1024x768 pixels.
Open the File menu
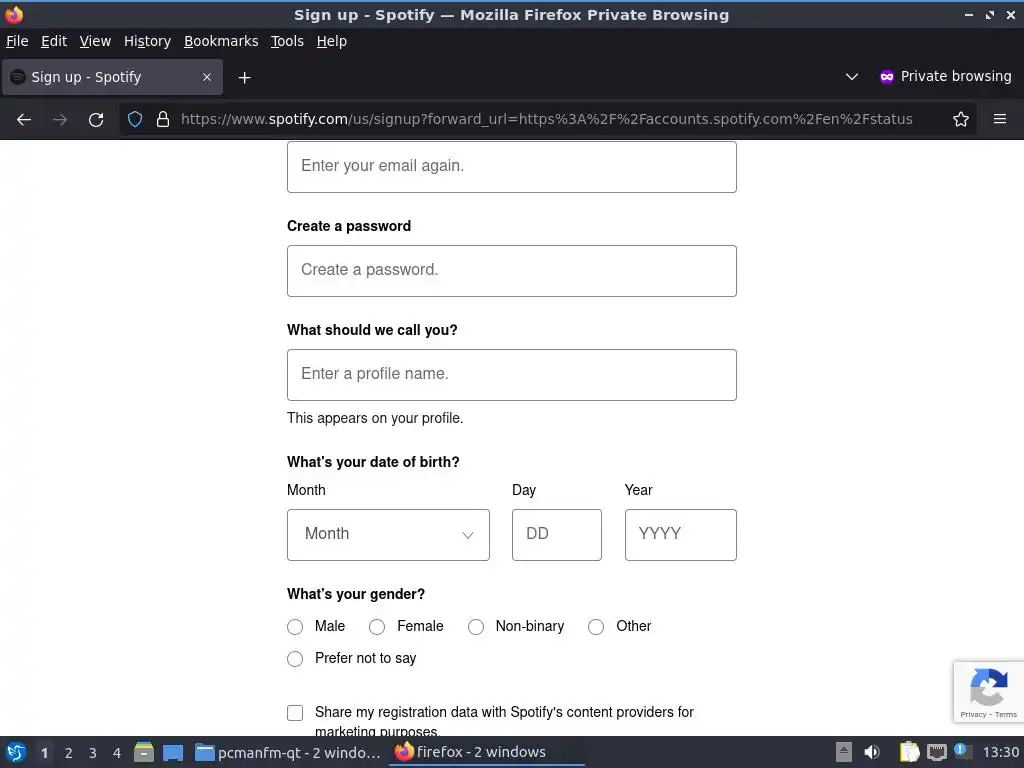[17, 41]
